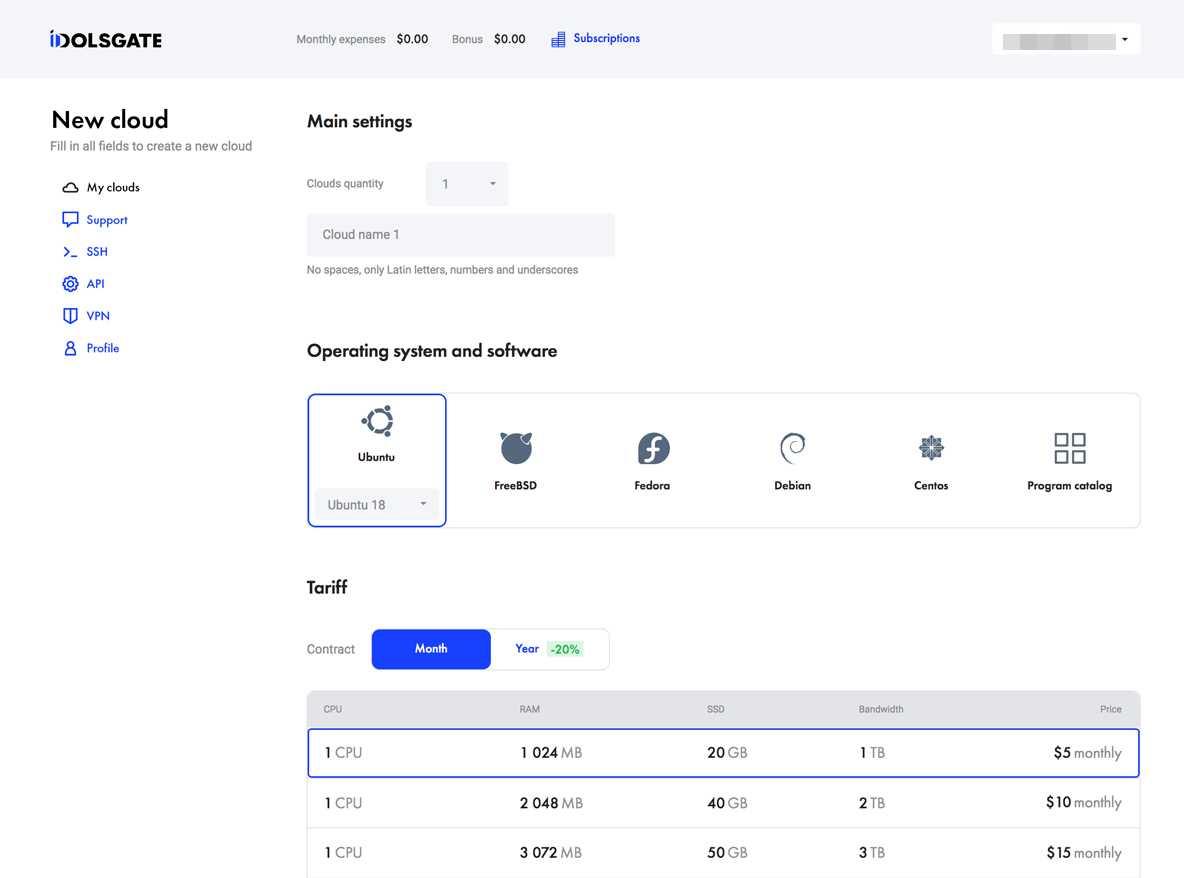The height and width of the screenshot is (878, 1184).
Task: Select the Ubuntu logo icon
Action: click(x=377, y=421)
